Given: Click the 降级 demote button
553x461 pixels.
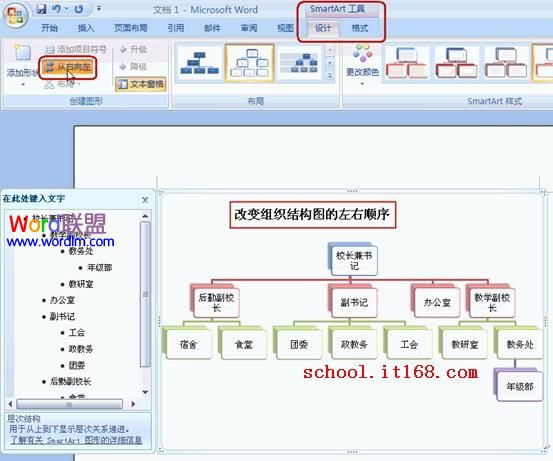Looking at the screenshot, I should pos(133,66).
